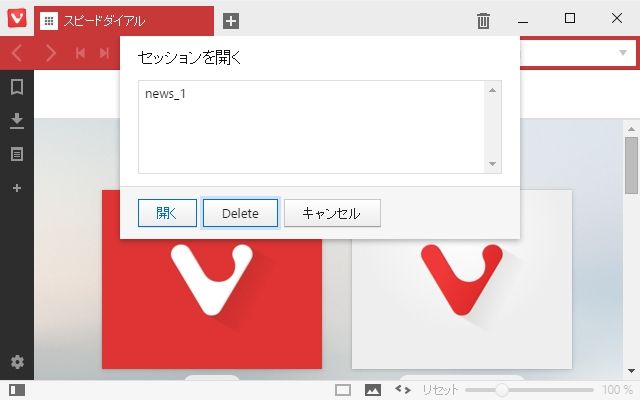
Task: Open page actions code icon
Action: pyautogui.click(x=403, y=389)
